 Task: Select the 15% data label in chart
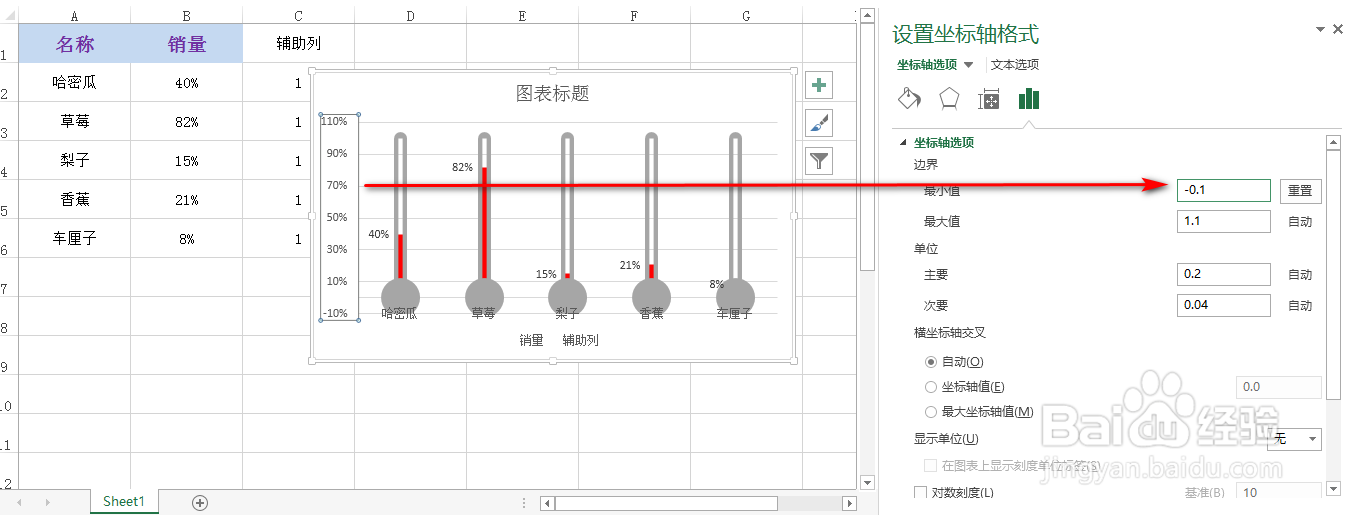pos(546,274)
